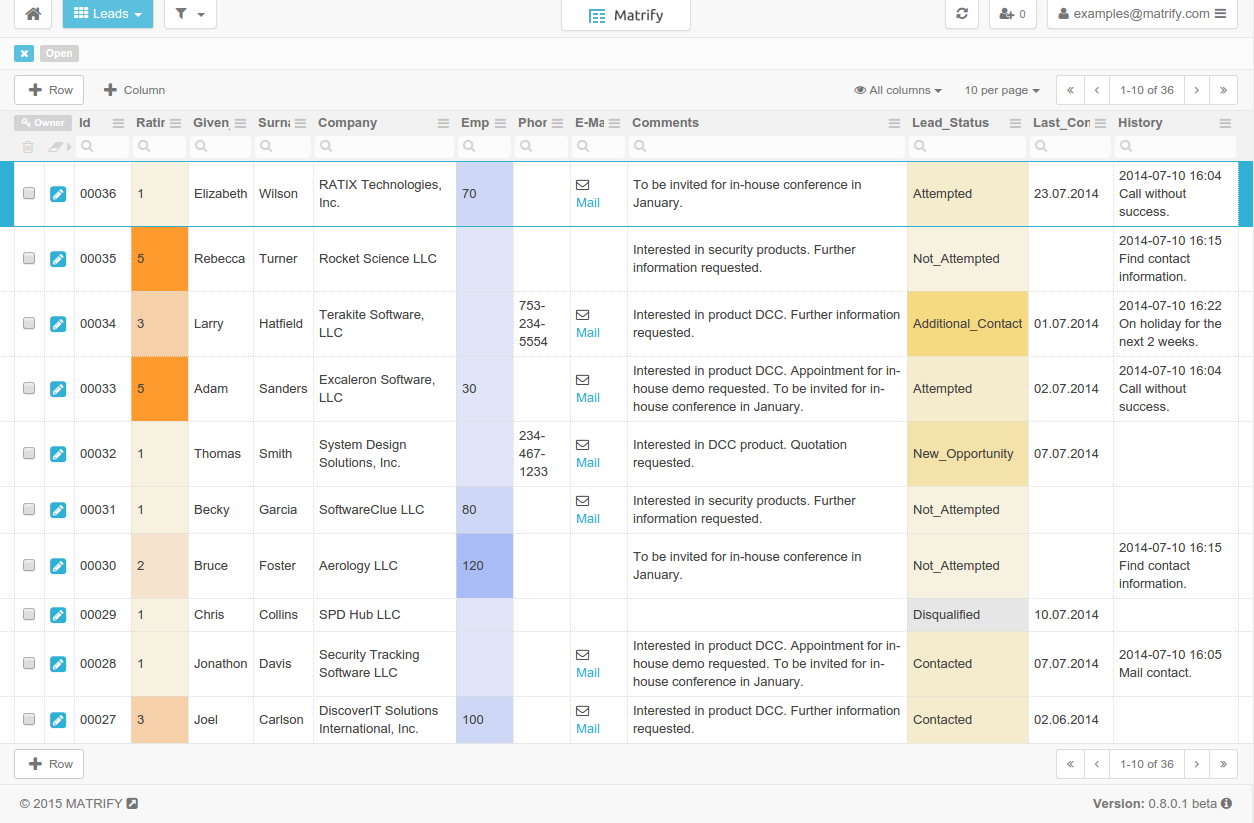Click the Additional_Contact status cell
The height and width of the screenshot is (823, 1254).
(968, 324)
